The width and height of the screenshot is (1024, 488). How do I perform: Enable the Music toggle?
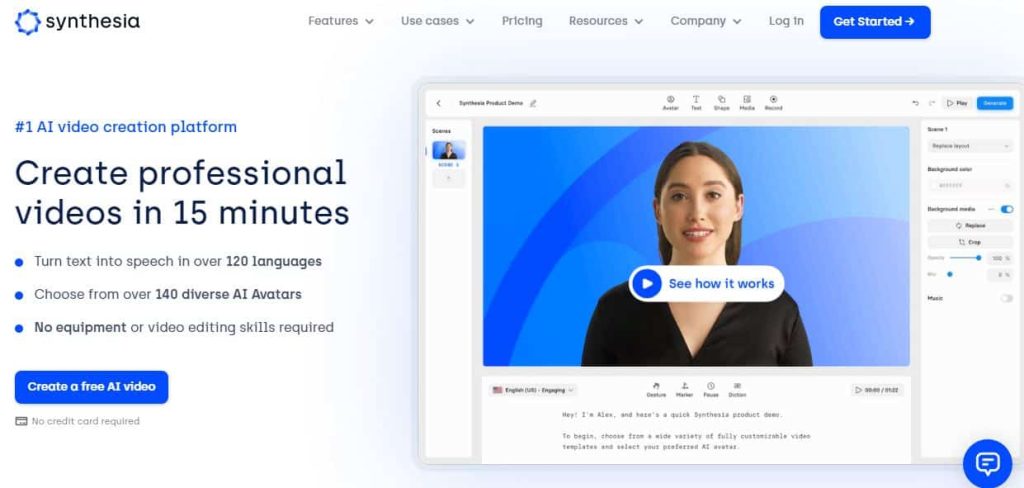pos(1006,298)
